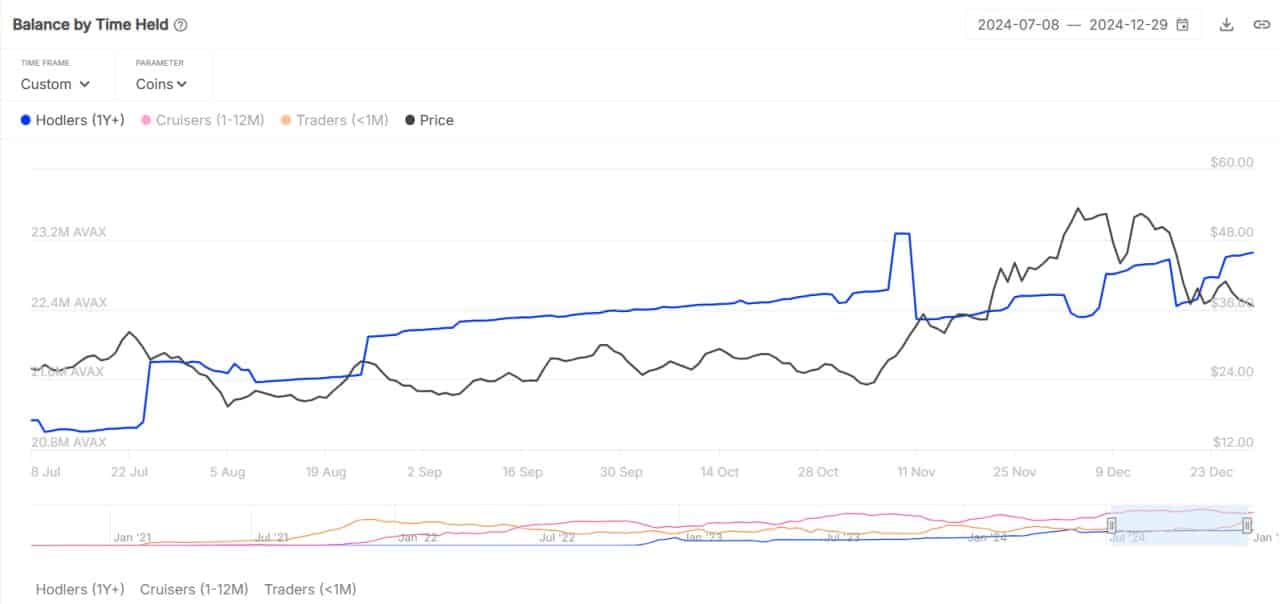Click the left handle of the range navigator
1280x604 pixels.
[x=1111, y=525]
